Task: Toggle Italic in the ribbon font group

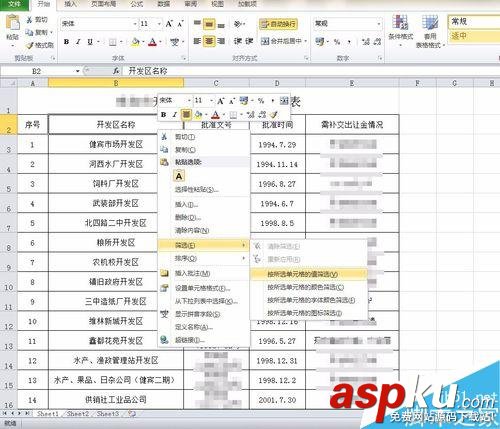Action: [x=78, y=42]
